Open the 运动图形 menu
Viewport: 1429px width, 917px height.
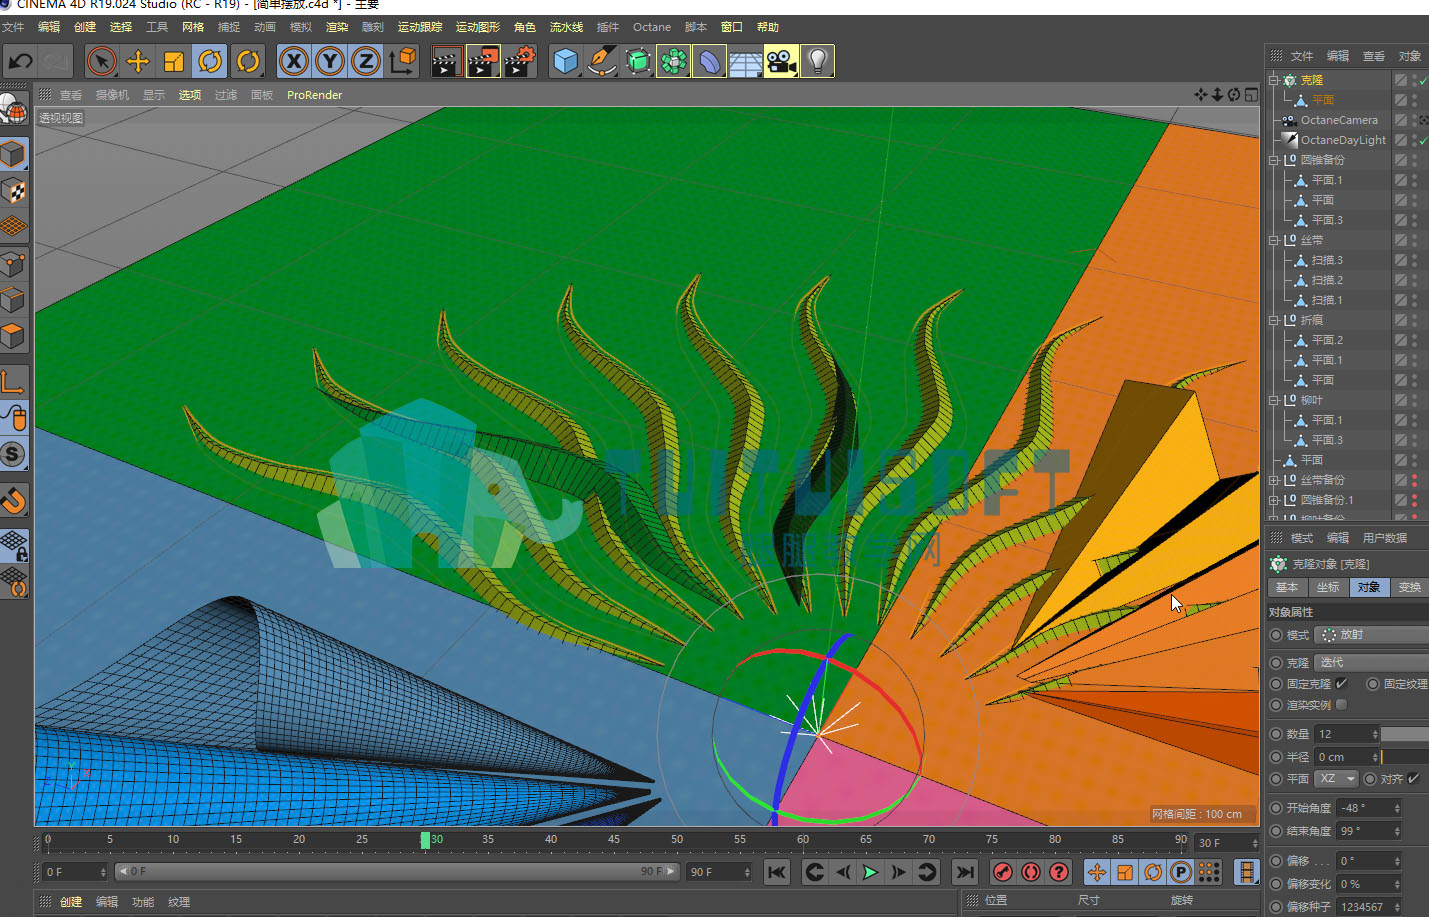click(x=477, y=27)
